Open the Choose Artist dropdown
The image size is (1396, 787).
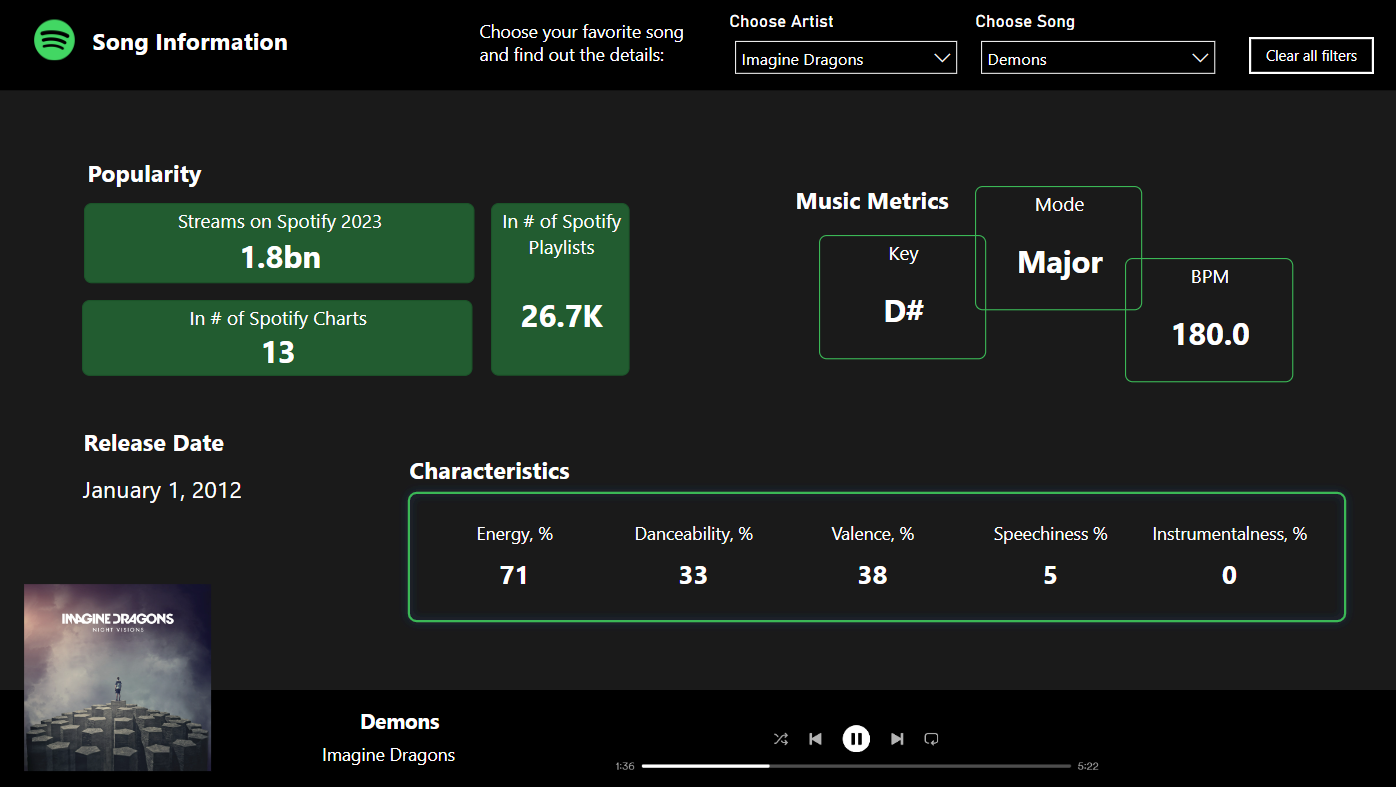pos(846,58)
